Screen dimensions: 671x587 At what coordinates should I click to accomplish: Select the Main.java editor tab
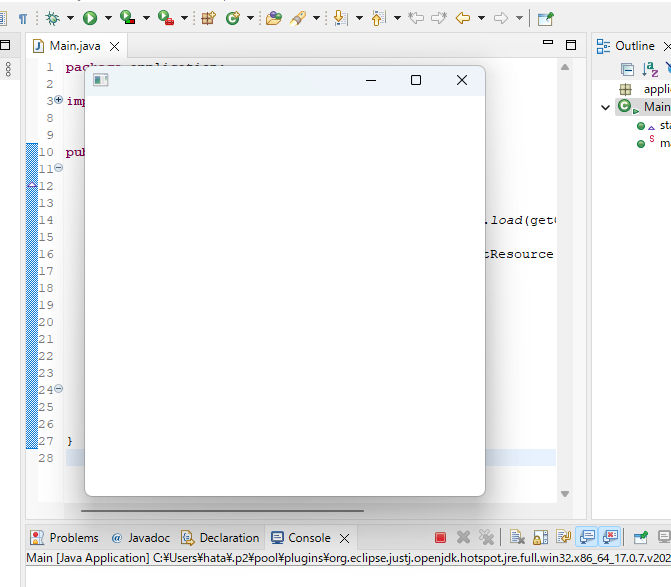pyautogui.click(x=74, y=46)
